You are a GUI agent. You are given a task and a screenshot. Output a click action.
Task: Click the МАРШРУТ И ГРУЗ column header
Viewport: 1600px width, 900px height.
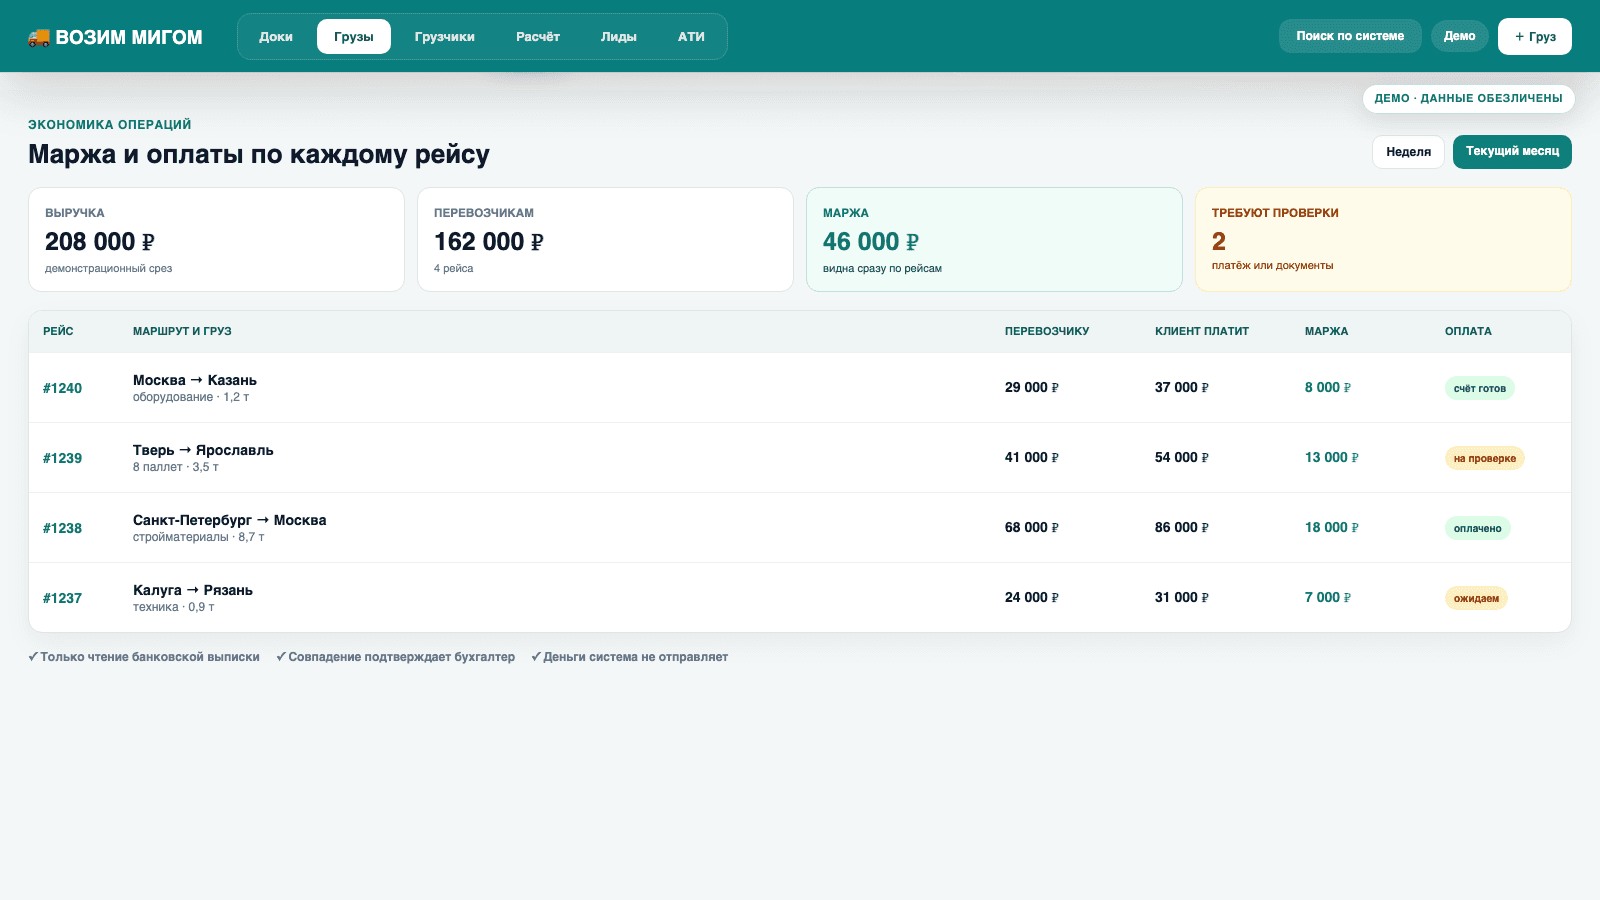182,331
